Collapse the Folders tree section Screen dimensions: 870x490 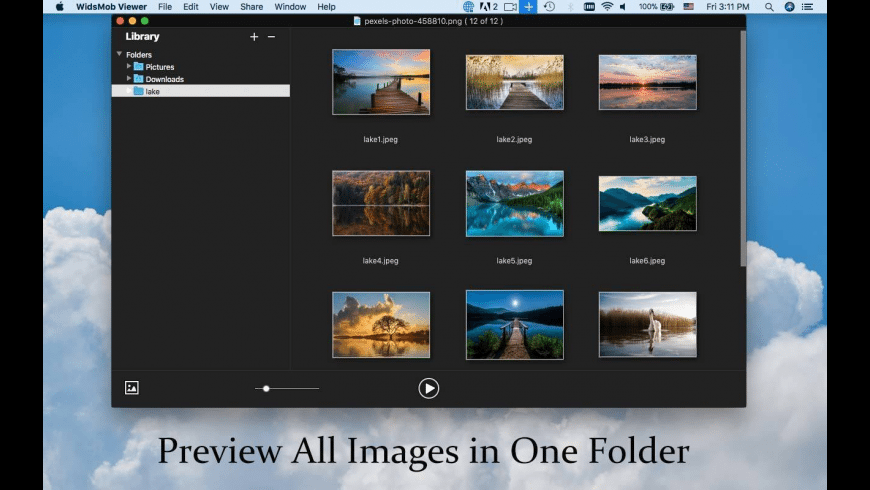pyautogui.click(x=120, y=54)
